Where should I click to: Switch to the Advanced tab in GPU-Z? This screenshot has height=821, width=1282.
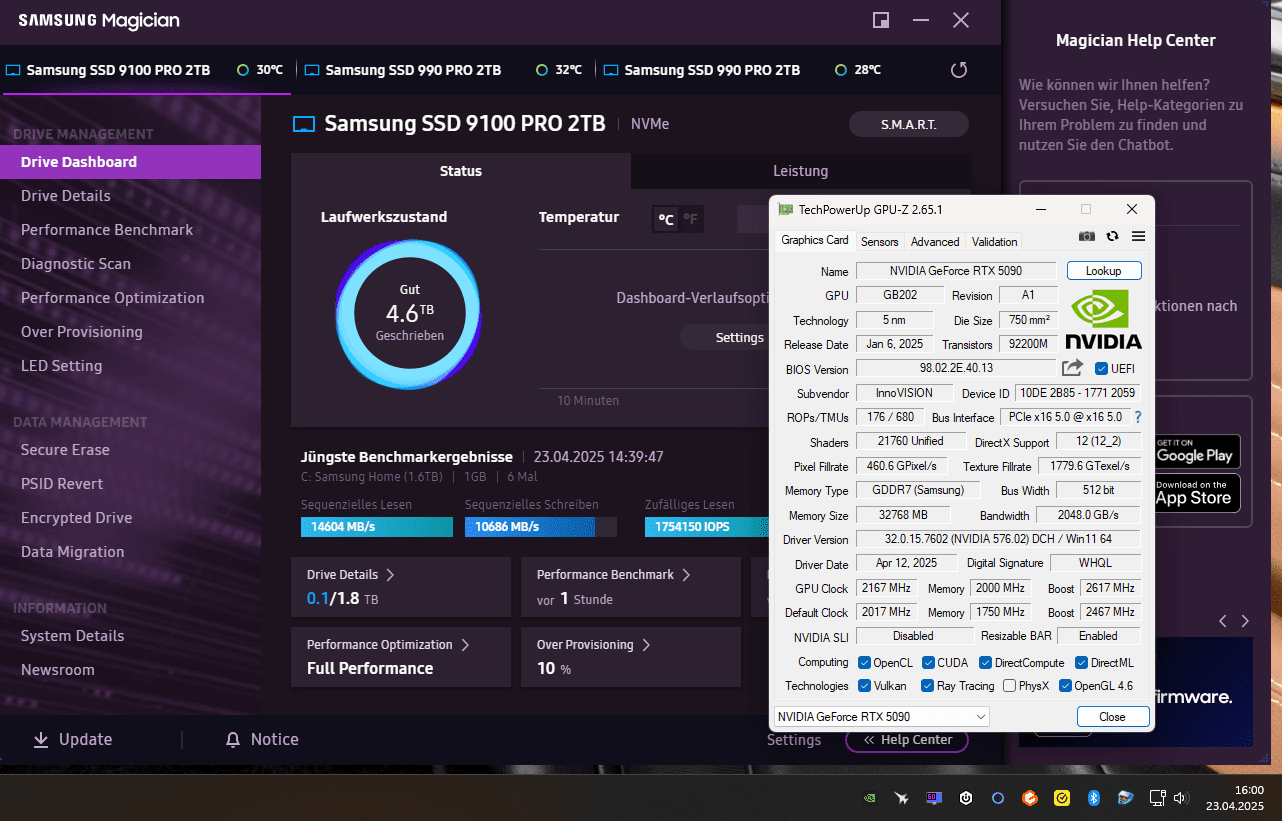tap(935, 241)
